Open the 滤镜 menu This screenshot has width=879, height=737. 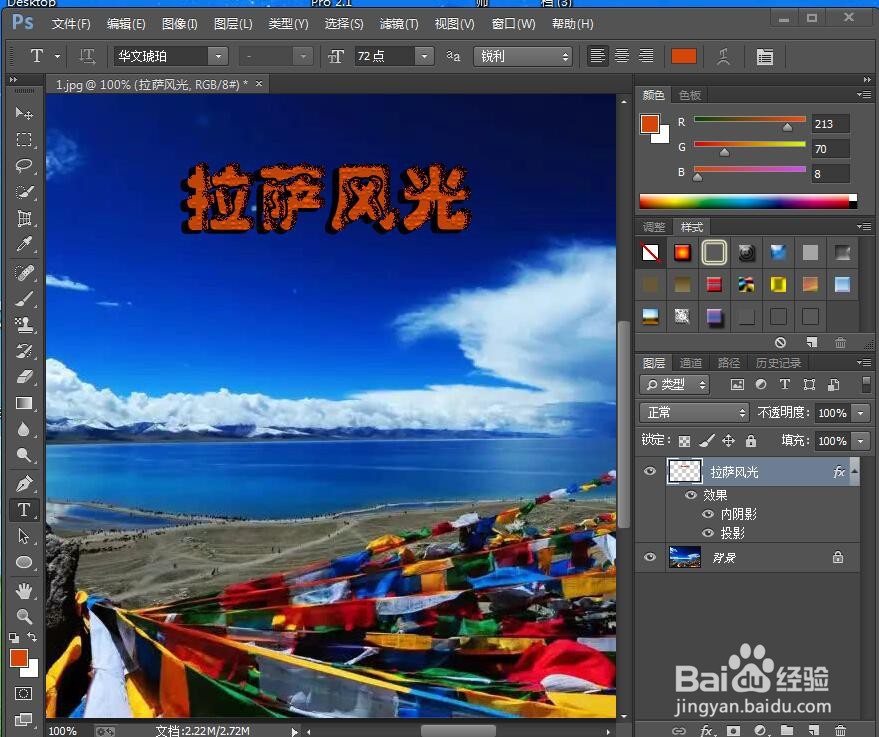point(398,23)
